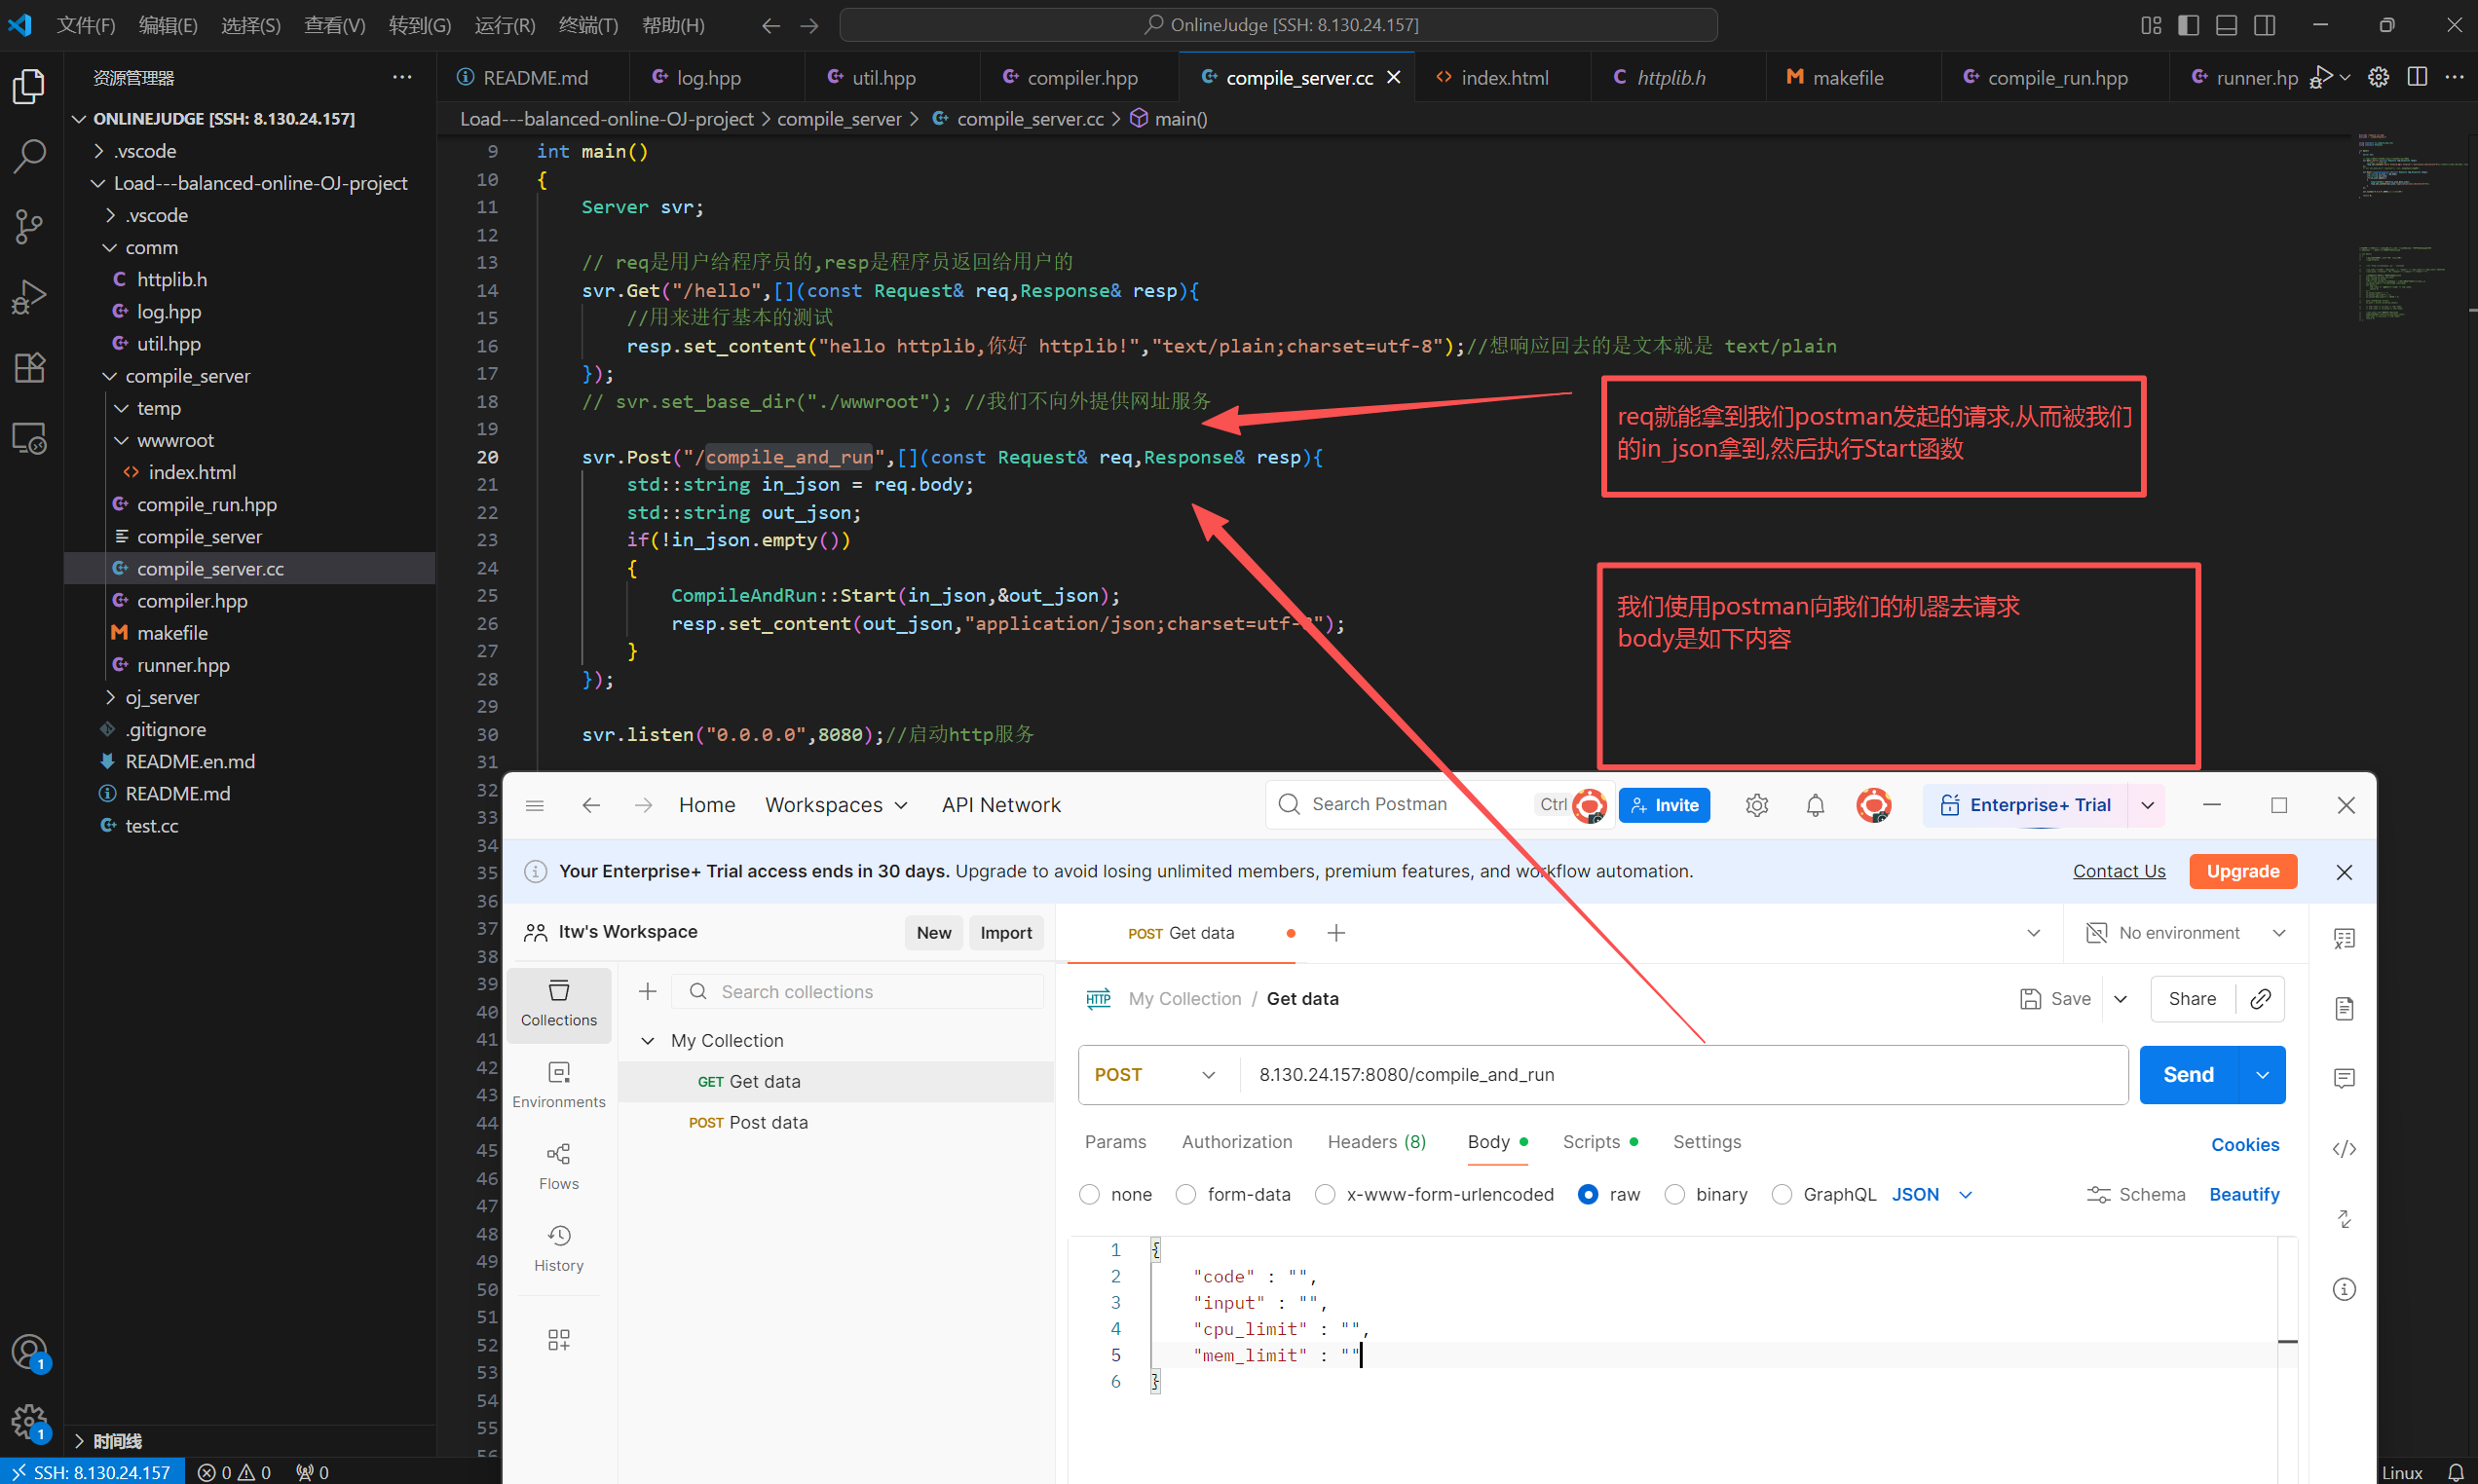The height and width of the screenshot is (1484, 2478).
Task: Select x-www-form-urlencoded radio
Action: (x=1325, y=1194)
